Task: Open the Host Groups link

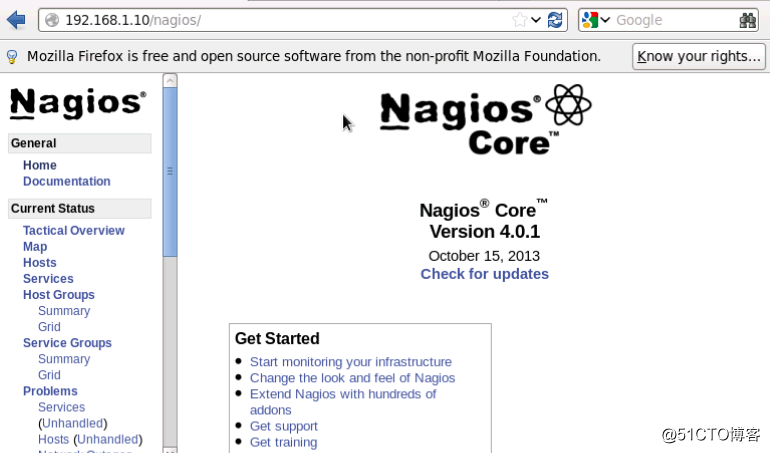Action: [x=59, y=295]
